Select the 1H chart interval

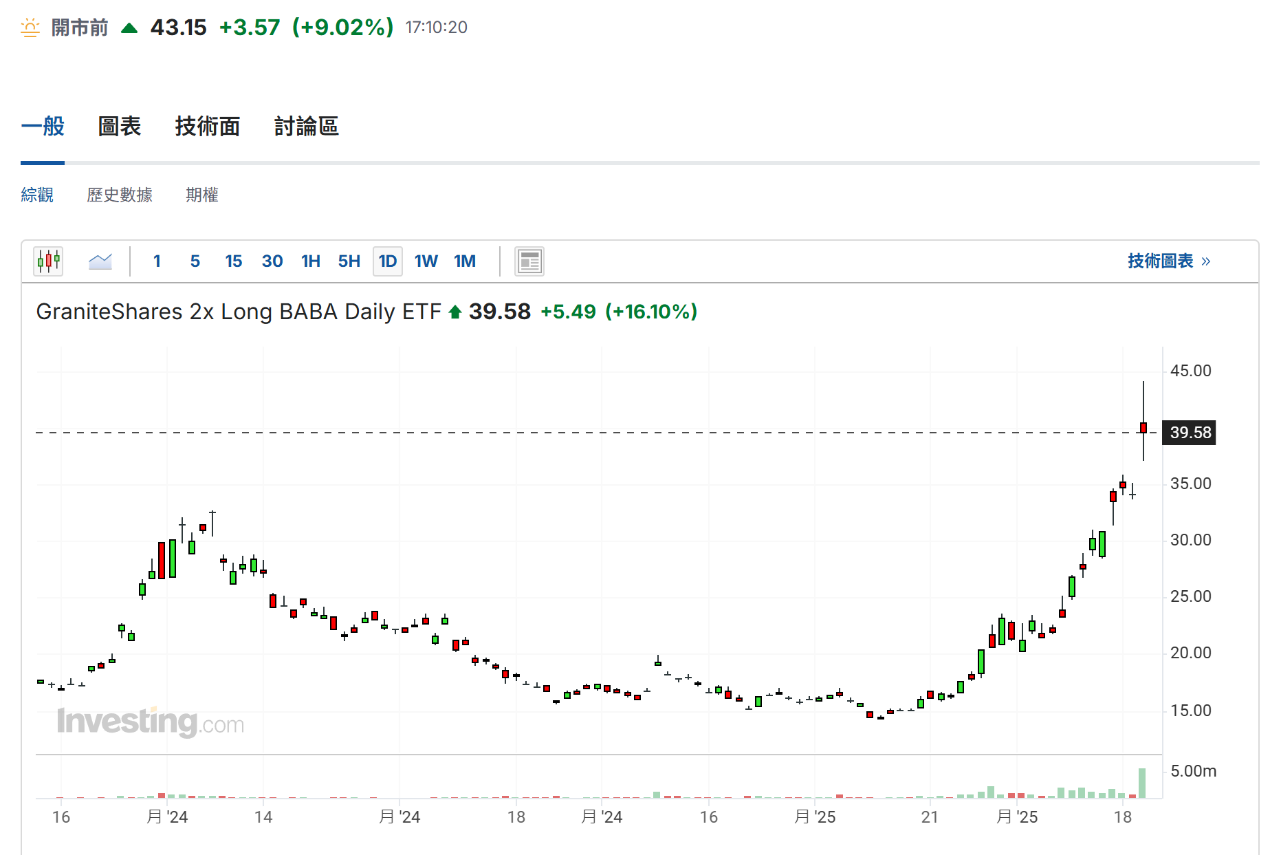(x=311, y=262)
